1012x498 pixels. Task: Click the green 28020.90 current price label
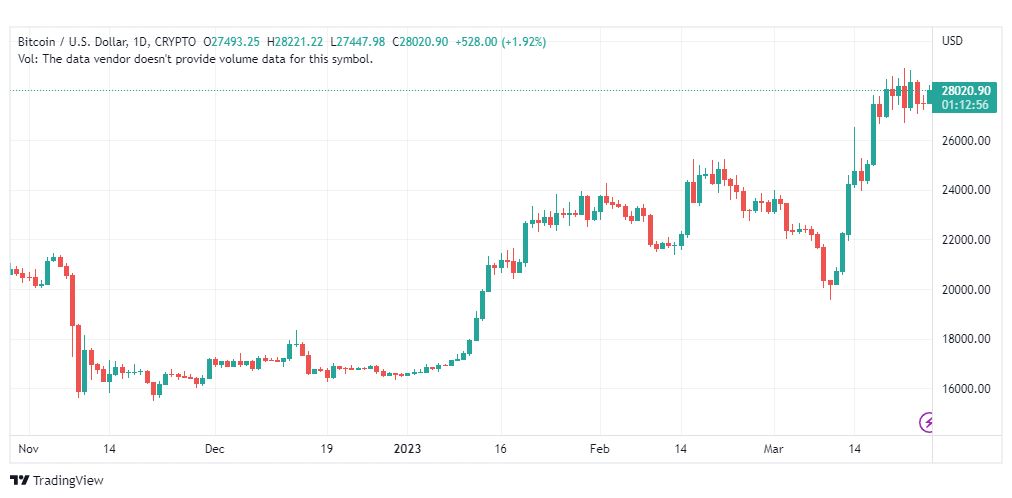pyautogui.click(x=963, y=90)
